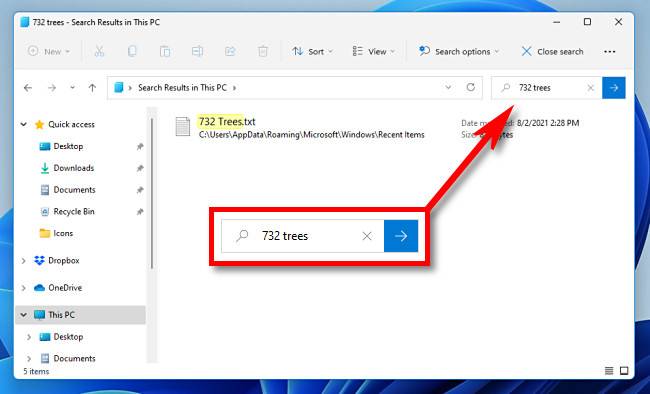Clear the search text with the small X
The height and width of the screenshot is (394, 650).
591,88
